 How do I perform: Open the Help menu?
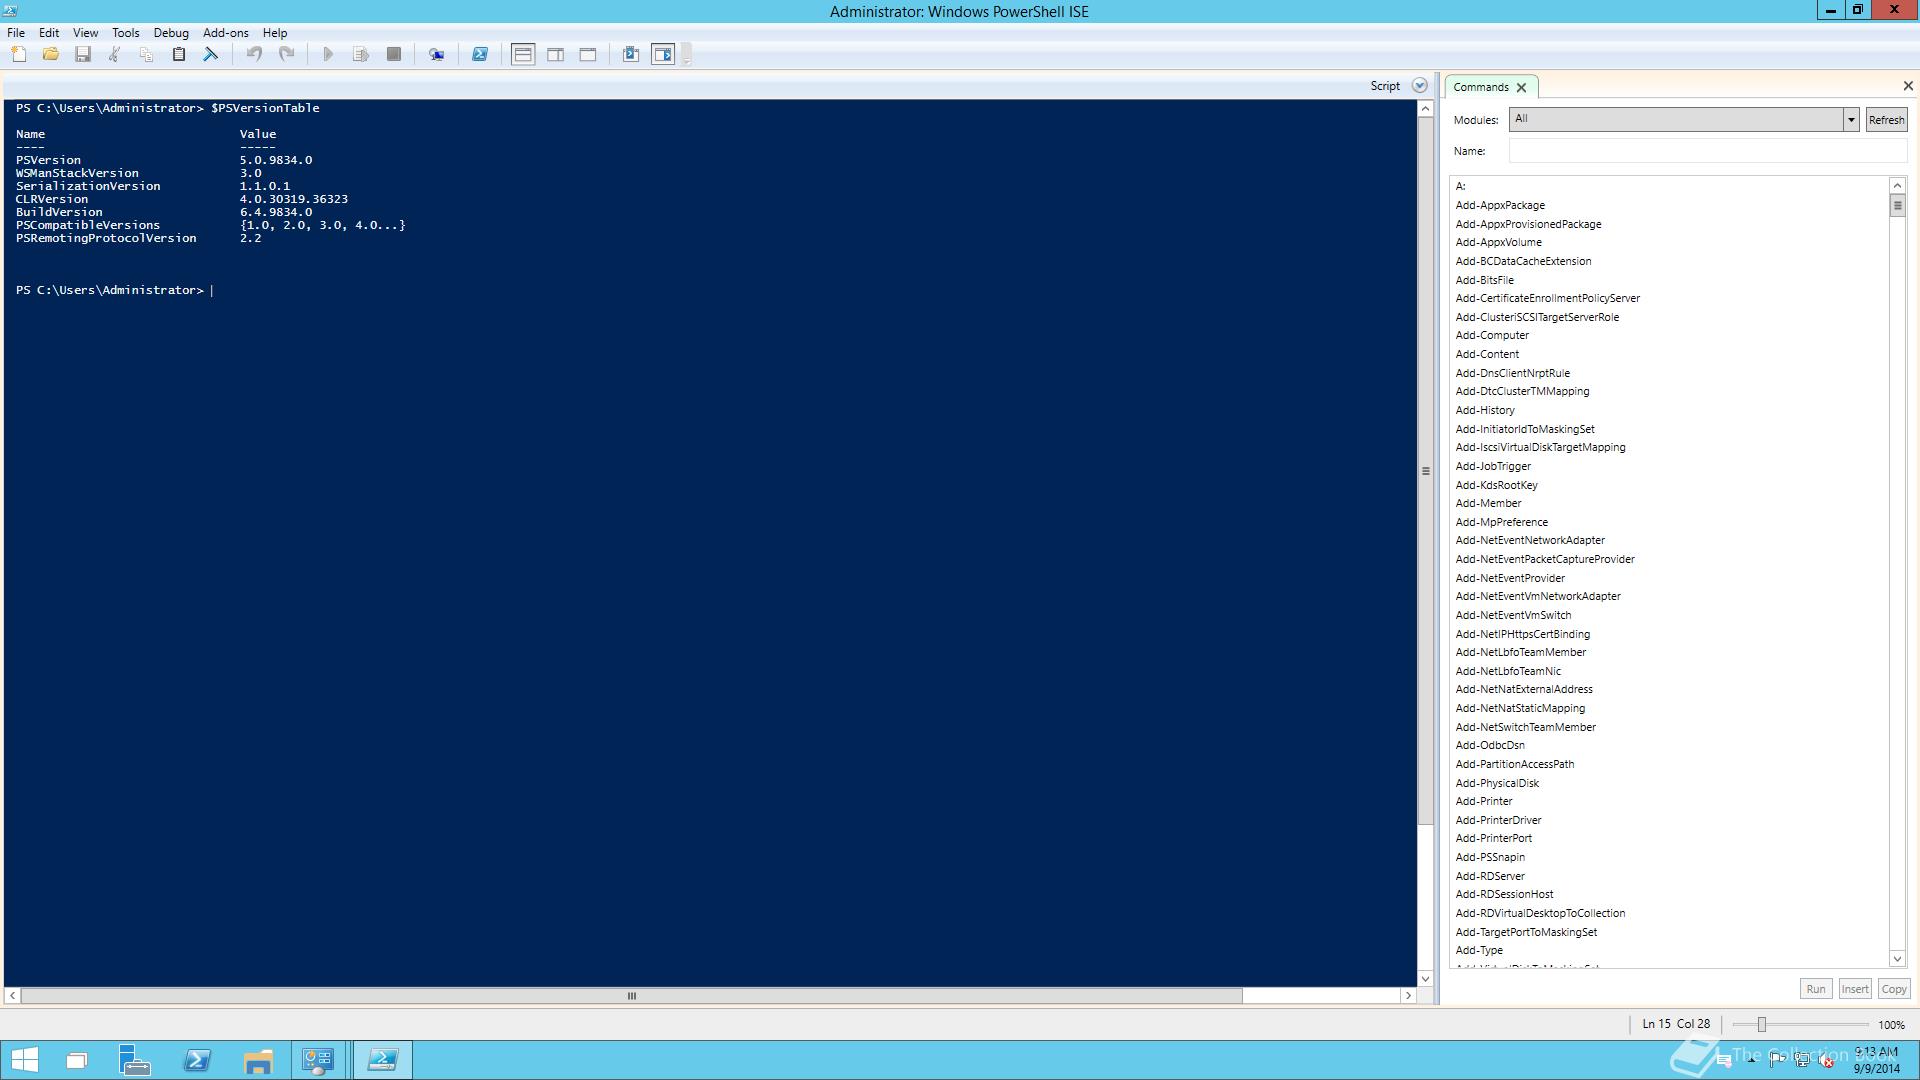point(275,33)
